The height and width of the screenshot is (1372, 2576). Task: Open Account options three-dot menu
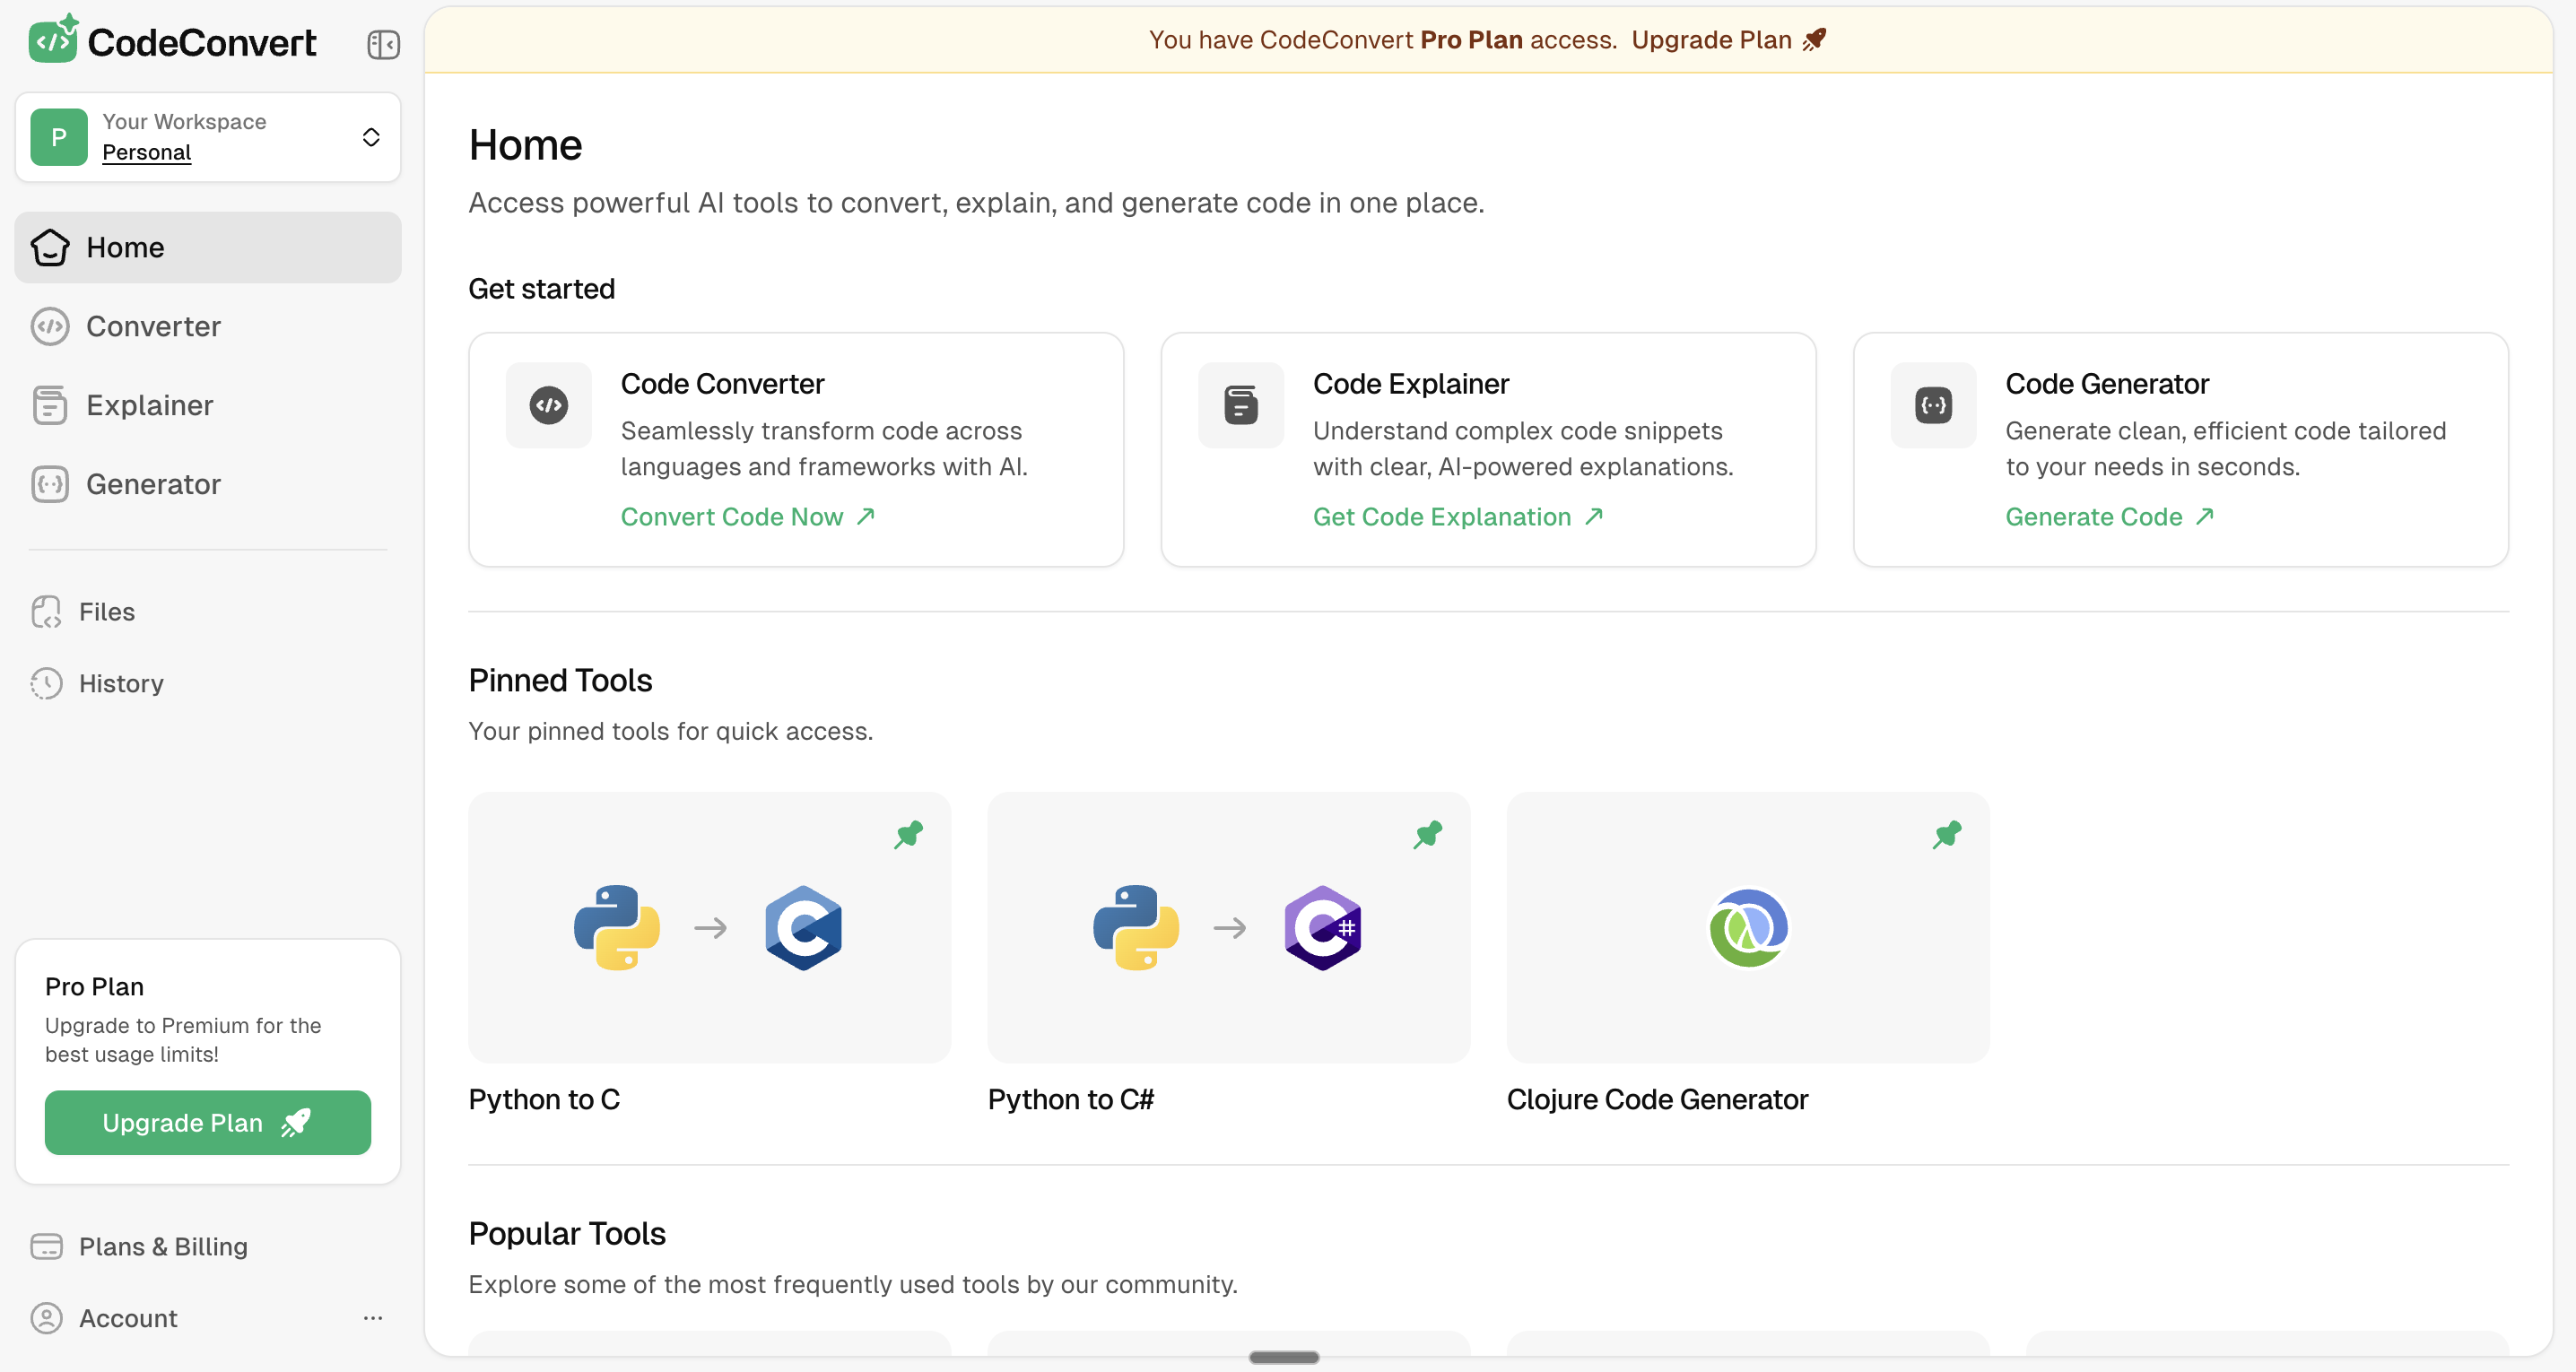tap(373, 1318)
